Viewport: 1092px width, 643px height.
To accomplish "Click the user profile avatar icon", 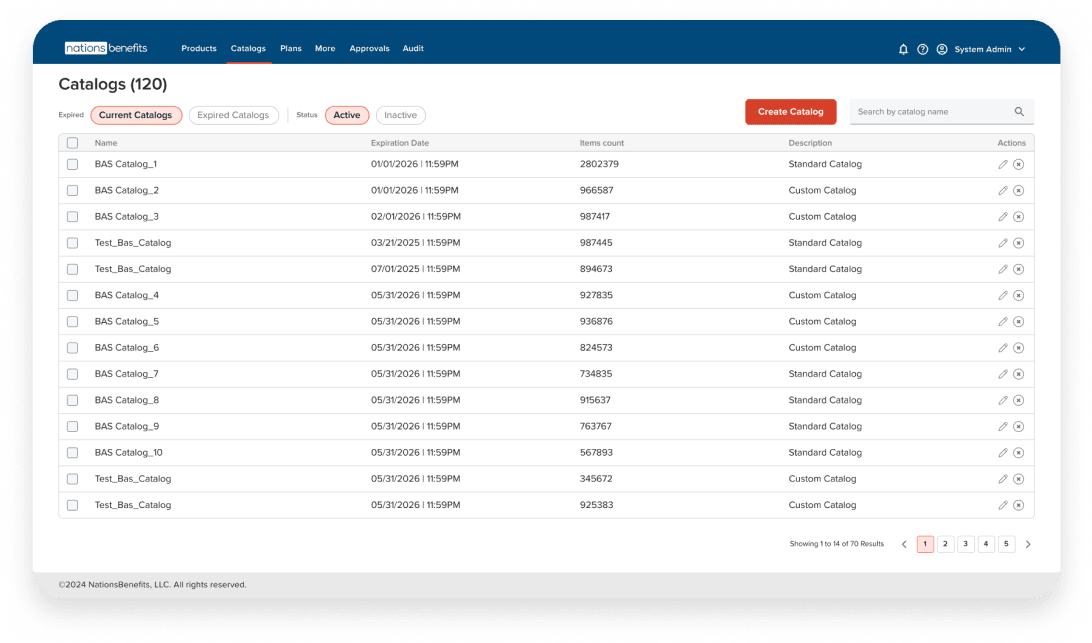I will tap(942, 49).
